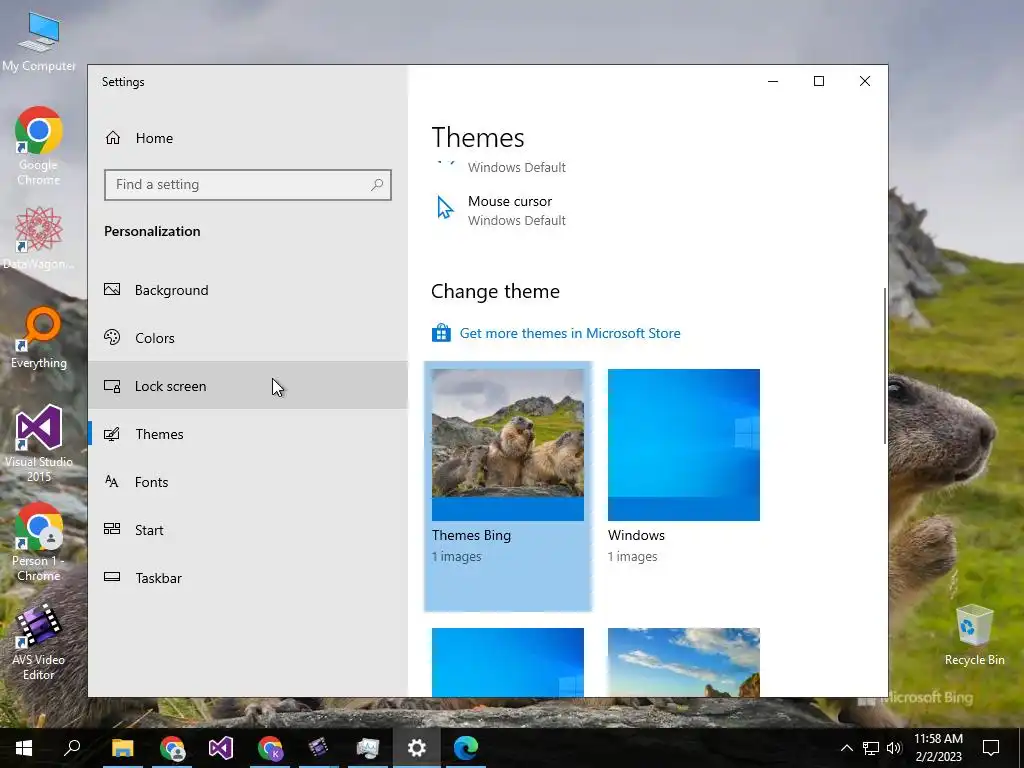Viewport: 1024px width, 768px height.
Task: Select the DataWagon desktop shortcut
Action: click(x=39, y=238)
